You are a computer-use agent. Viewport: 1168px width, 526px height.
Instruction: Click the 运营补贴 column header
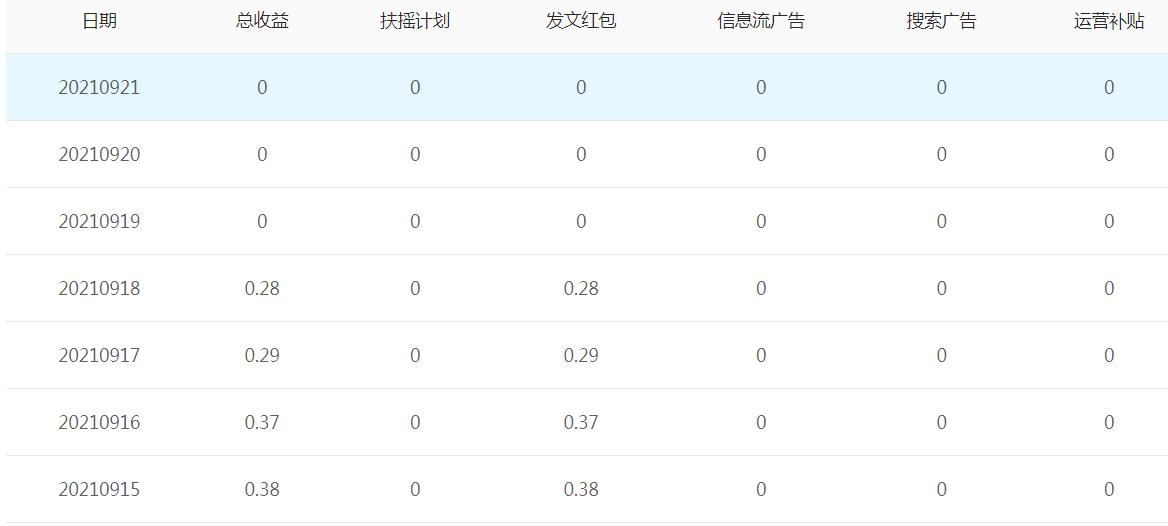1109,21
